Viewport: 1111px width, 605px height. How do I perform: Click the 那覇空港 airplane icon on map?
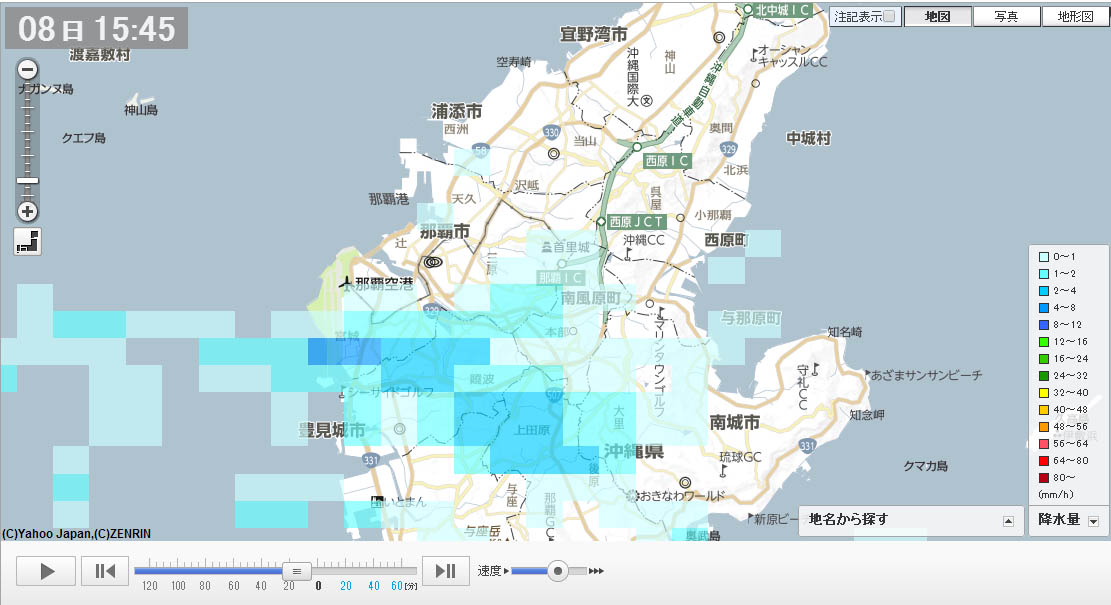347,282
